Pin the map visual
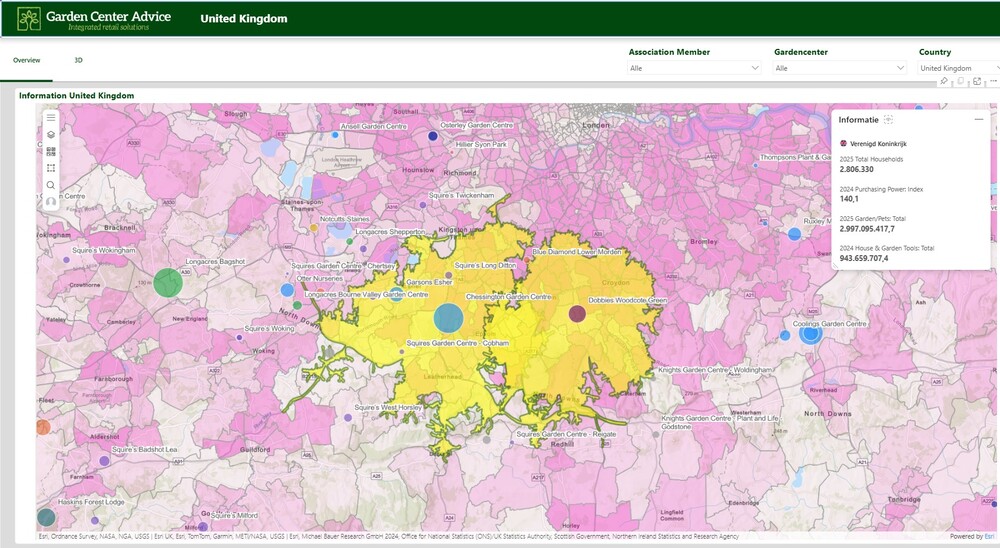The image size is (1000, 548). coord(944,82)
